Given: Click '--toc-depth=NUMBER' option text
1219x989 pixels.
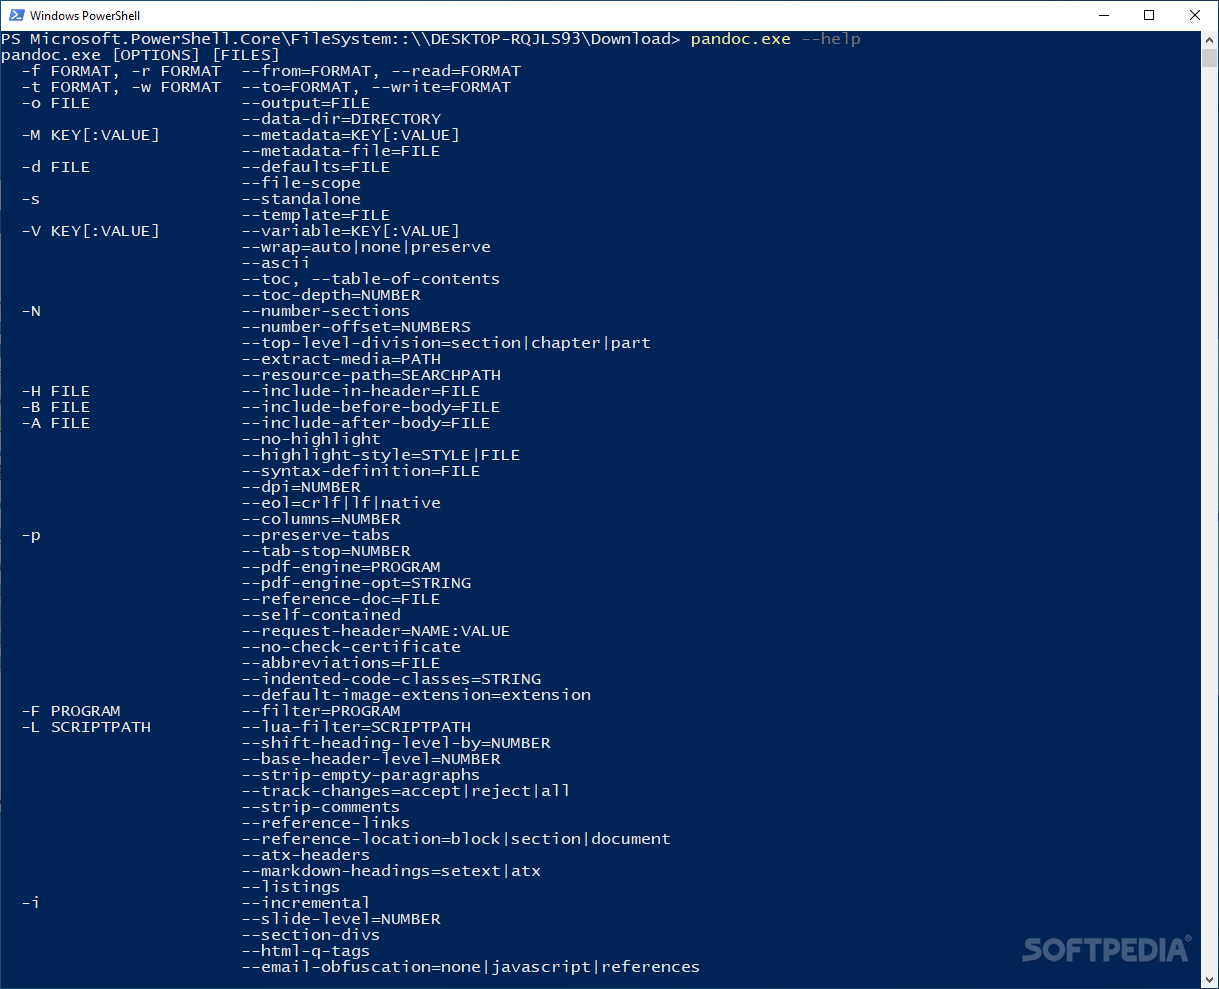Looking at the screenshot, I should point(331,295).
